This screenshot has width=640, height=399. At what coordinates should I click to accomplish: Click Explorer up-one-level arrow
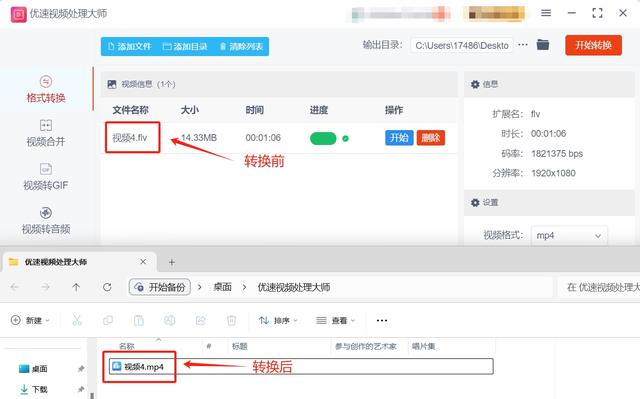pyautogui.click(x=76, y=287)
